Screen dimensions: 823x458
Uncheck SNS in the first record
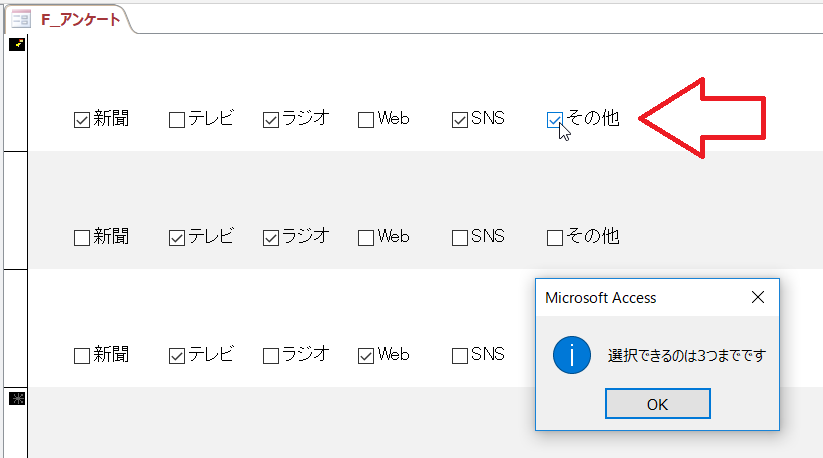[x=460, y=120]
